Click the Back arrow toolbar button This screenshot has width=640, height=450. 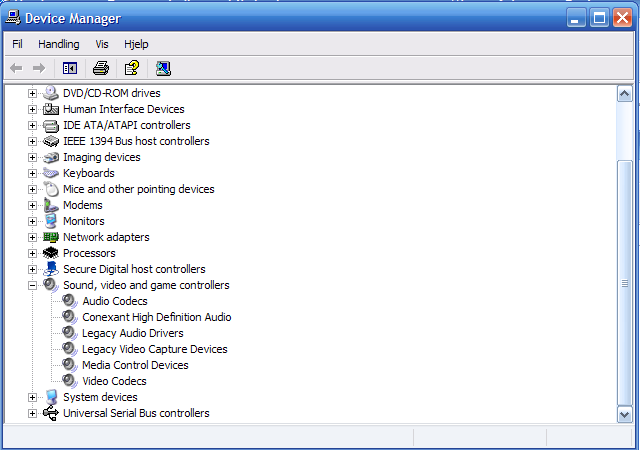(x=16, y=68)
